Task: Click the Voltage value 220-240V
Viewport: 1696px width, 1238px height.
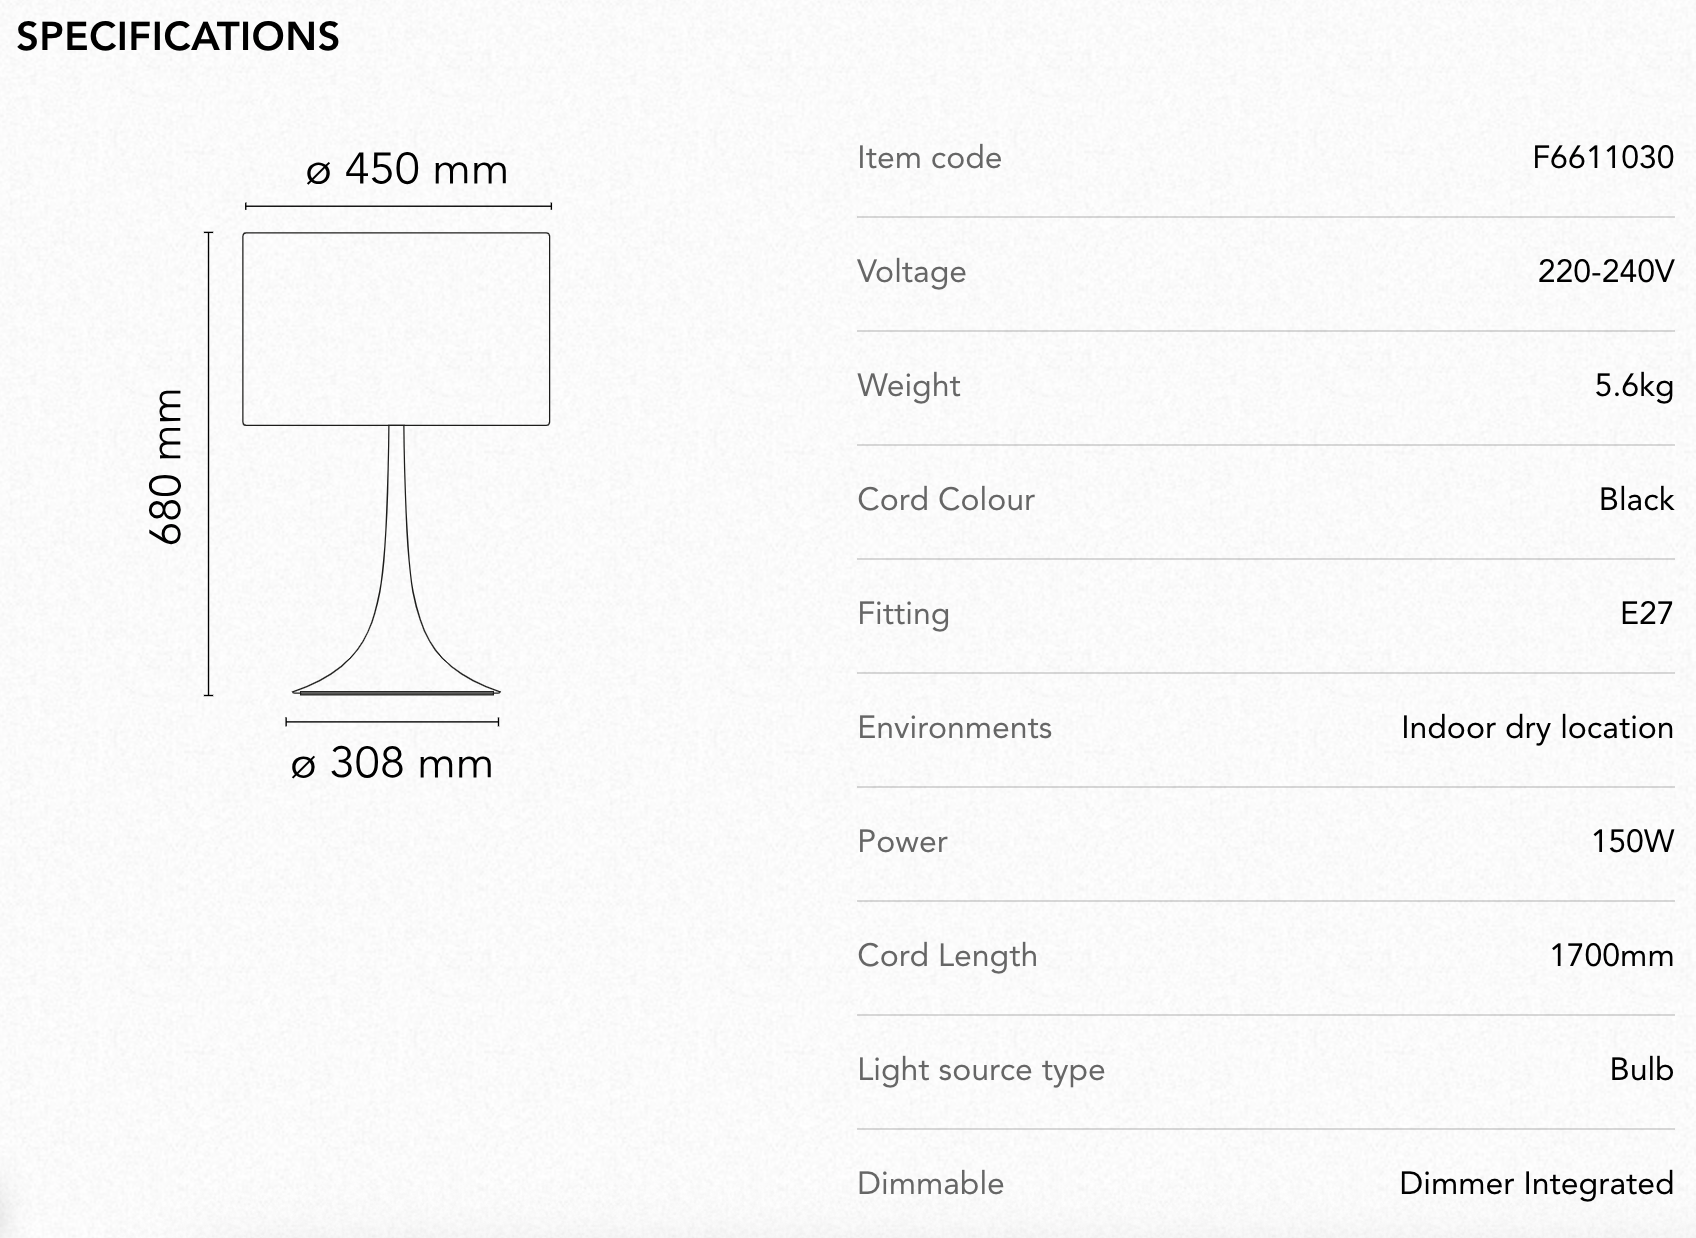Action: [x=1606, y=271]
